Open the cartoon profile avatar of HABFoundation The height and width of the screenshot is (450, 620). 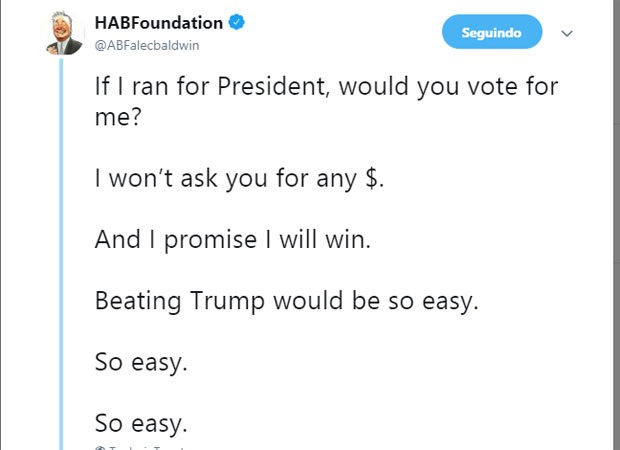coord(63,32)
